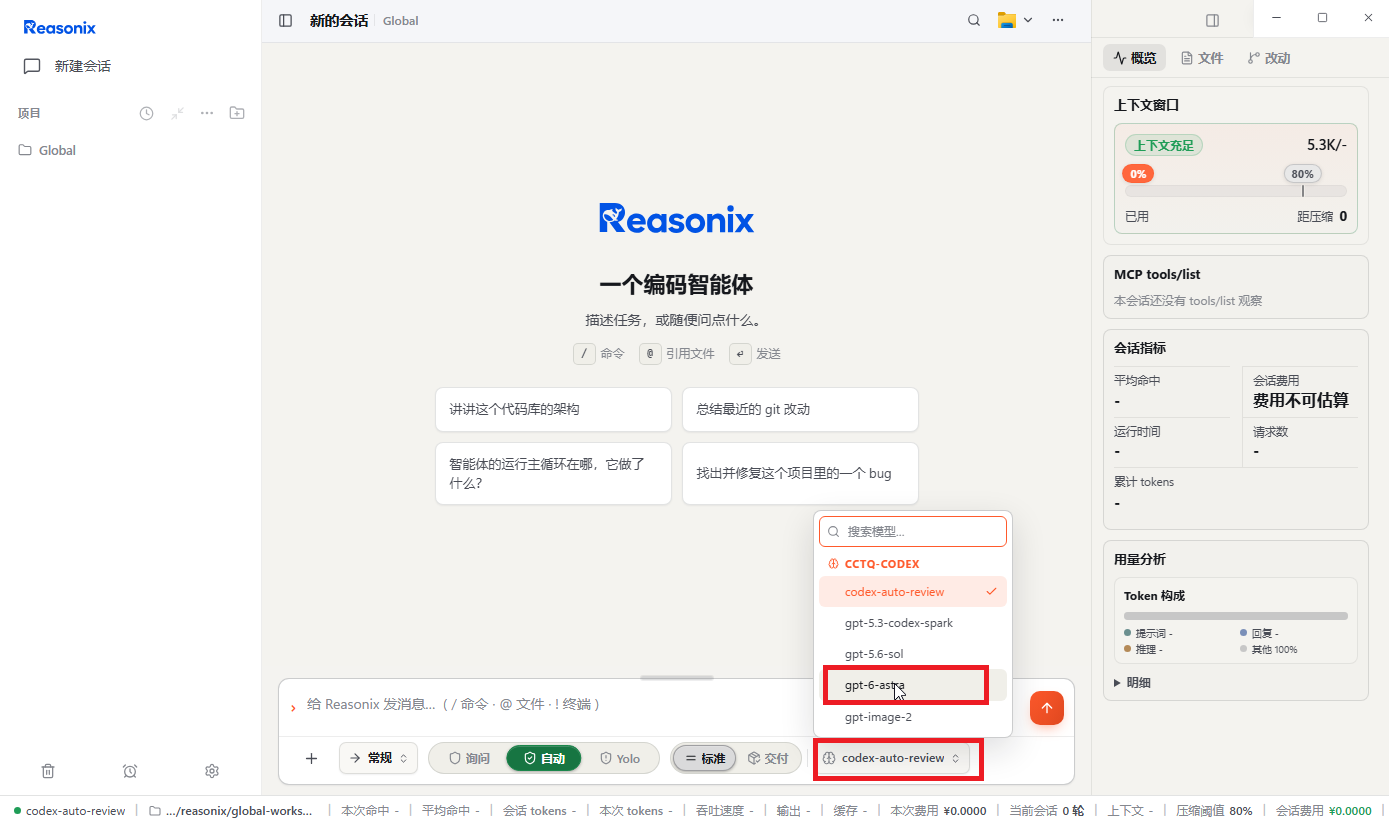
Task: Select 交付 effort option
Action: point(768,758)
